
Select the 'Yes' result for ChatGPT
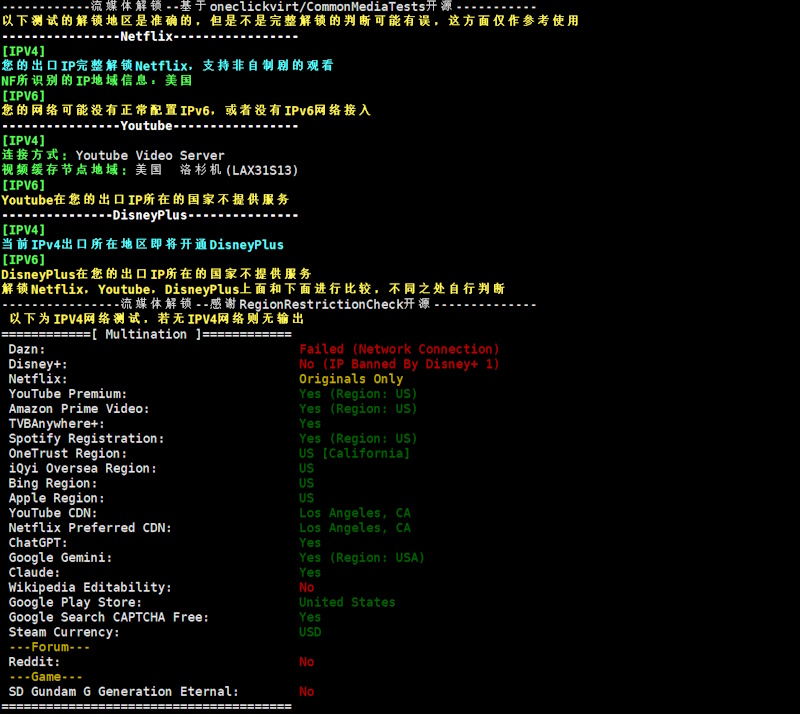(x=310, y=543)
